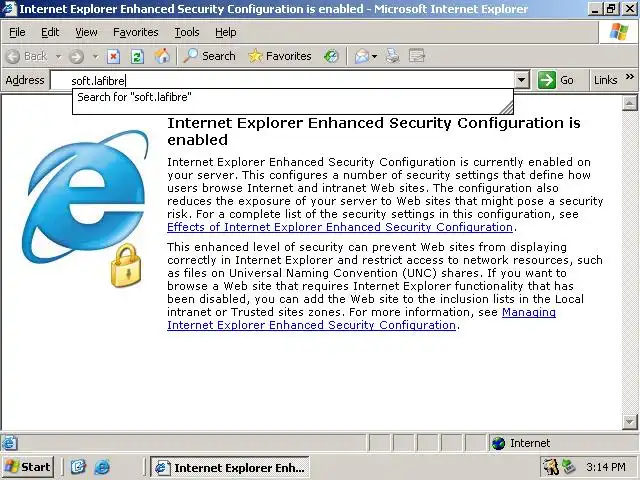This screenshot has height=480, width=640.
Task: Restore down the Internet Explorer window
Action: click(611, 9)
